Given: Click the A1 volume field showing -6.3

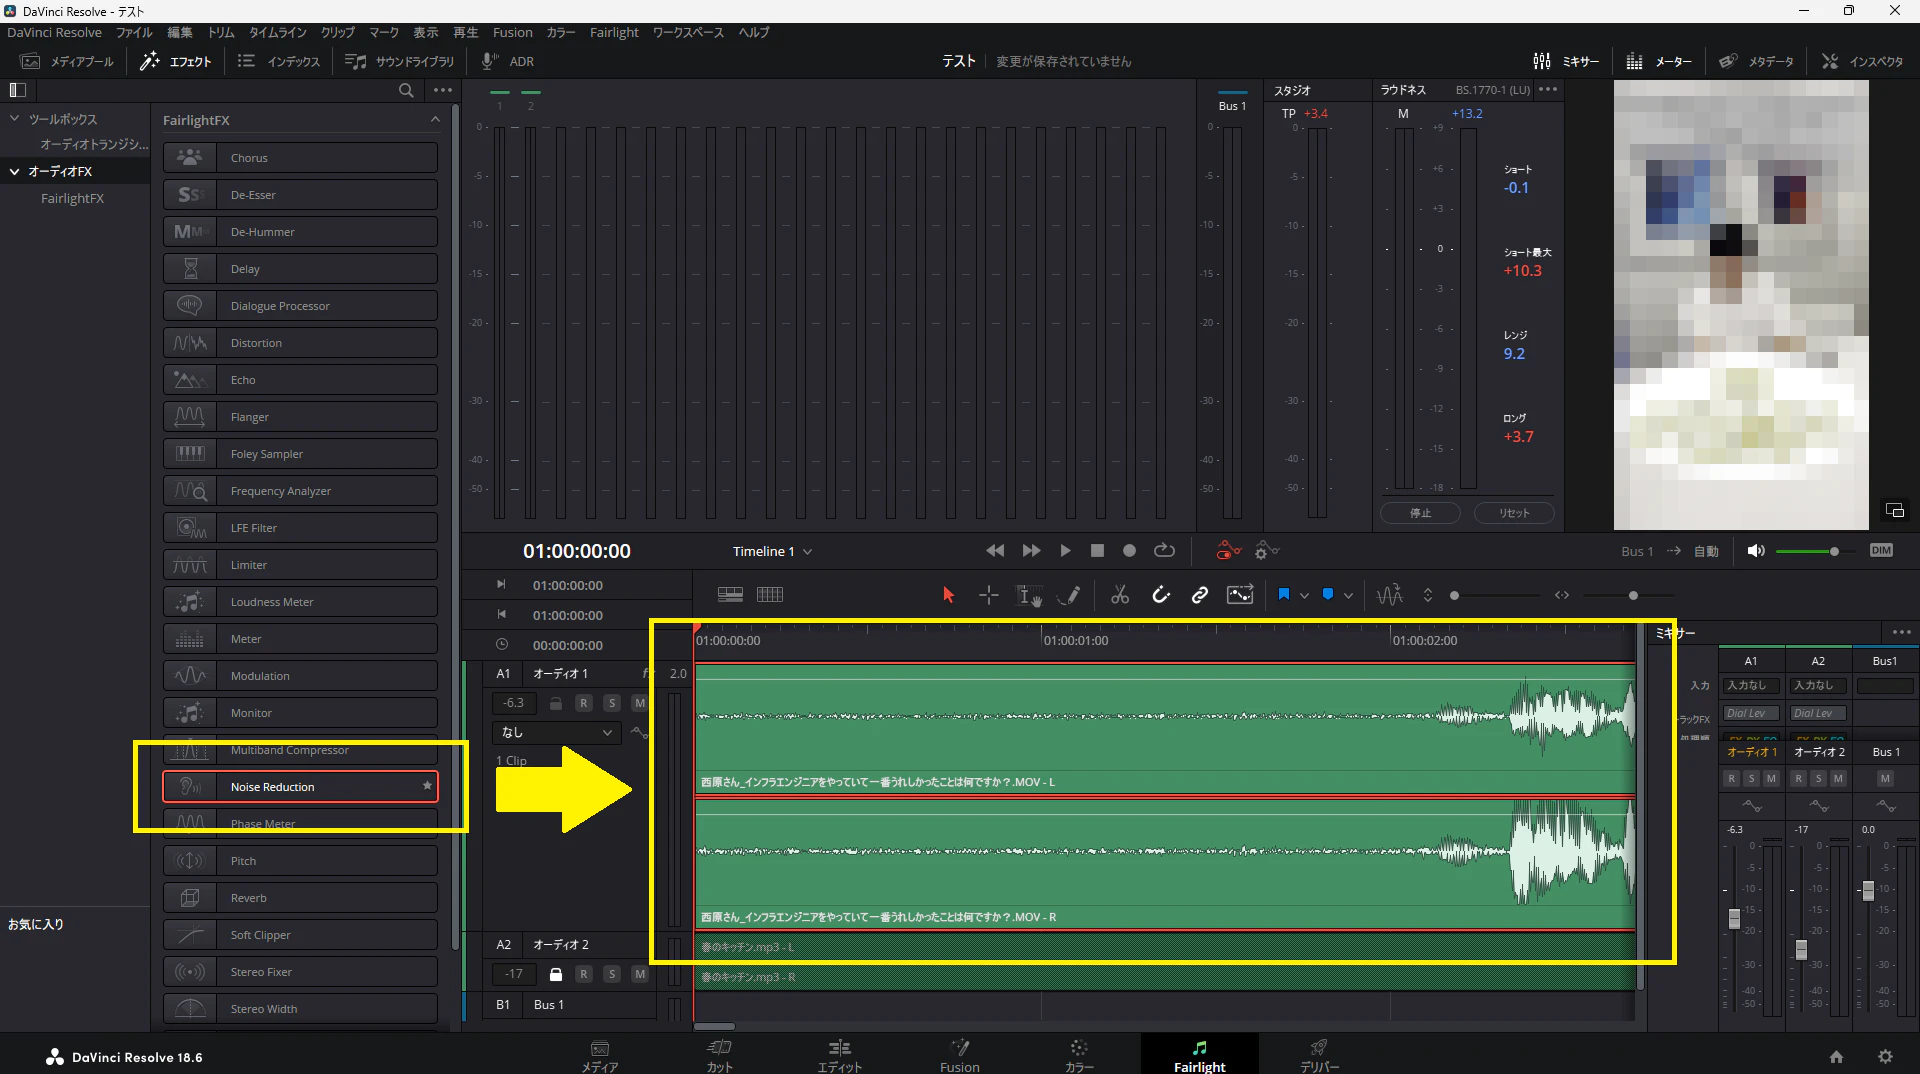Looking at the screenshot, I should 514,703.
